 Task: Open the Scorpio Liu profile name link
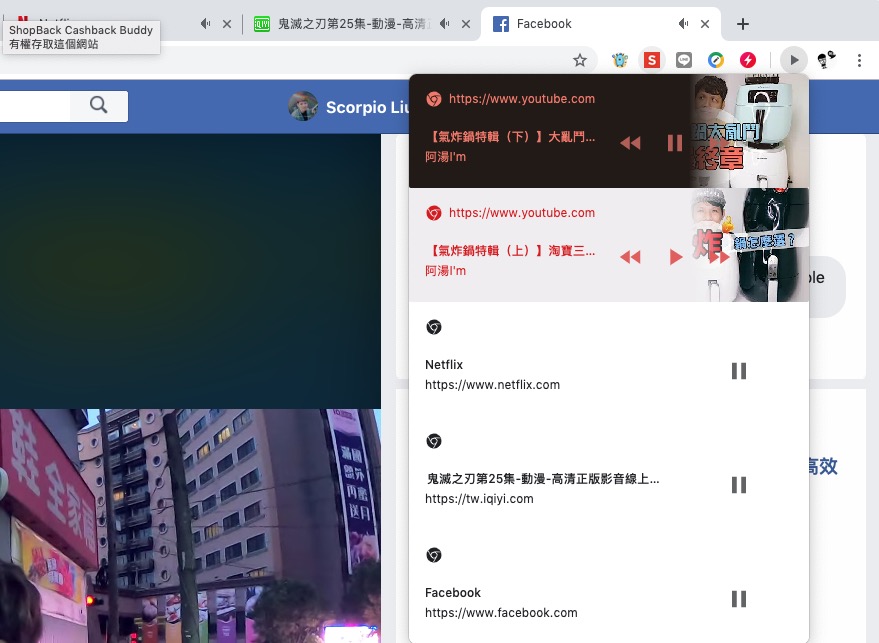coord(368,107)
